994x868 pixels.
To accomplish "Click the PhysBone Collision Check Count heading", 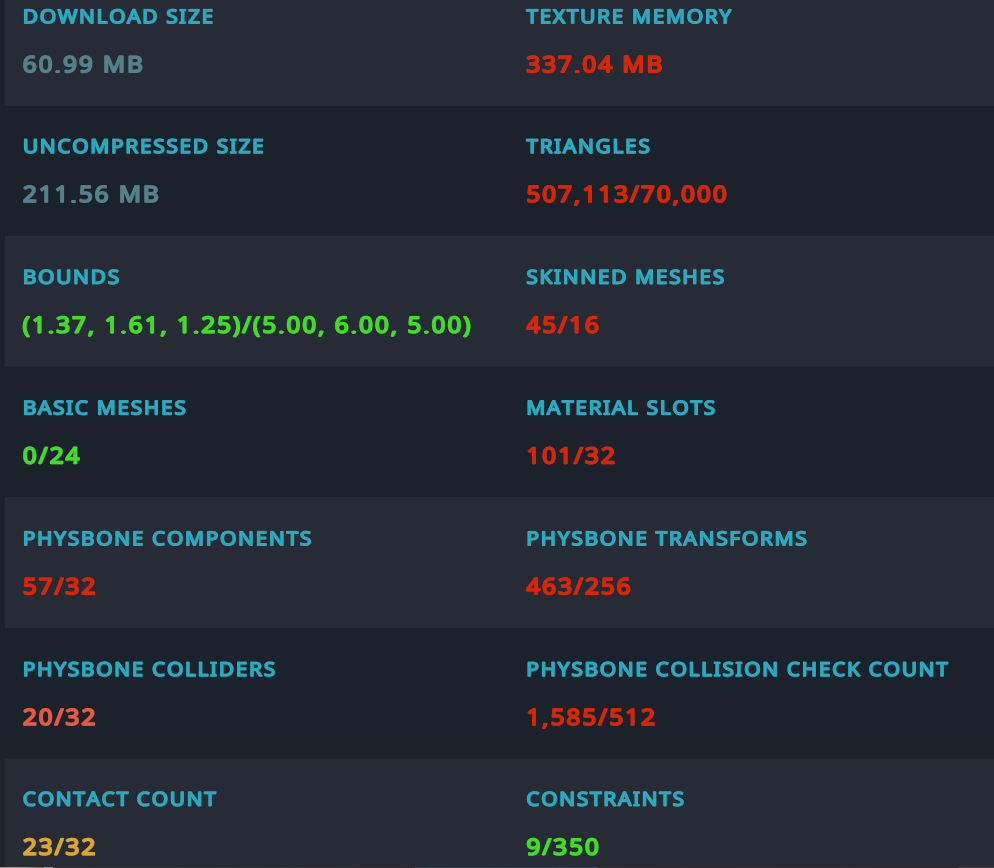I will pos(737,669).
